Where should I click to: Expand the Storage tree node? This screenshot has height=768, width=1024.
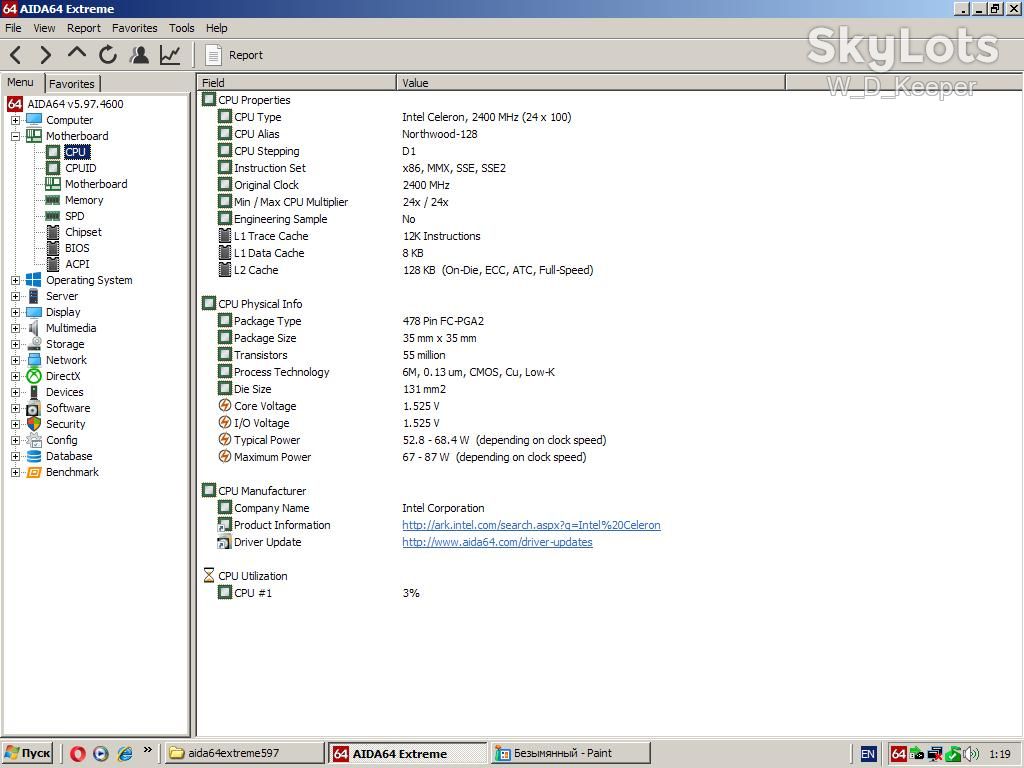15,344
